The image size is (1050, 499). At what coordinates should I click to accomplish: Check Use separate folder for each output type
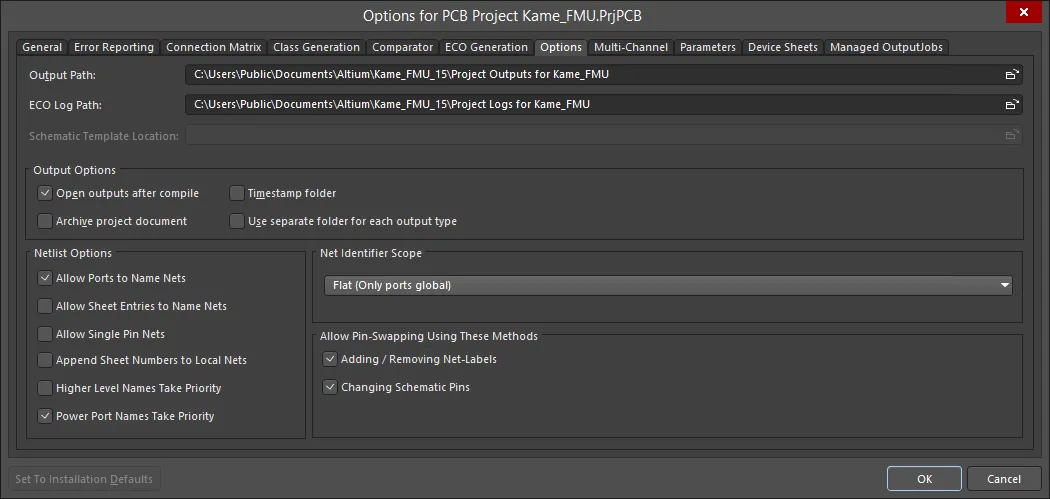(236, 221)
